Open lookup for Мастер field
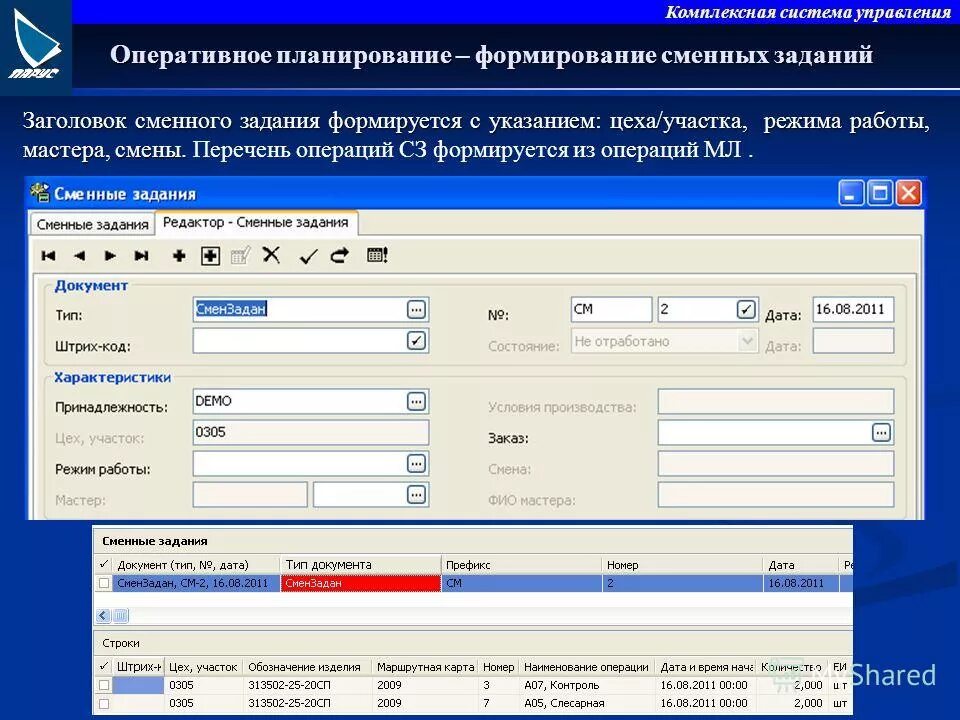Image resolution: width=960 pixels, height=720 pixels. [416, 494]
